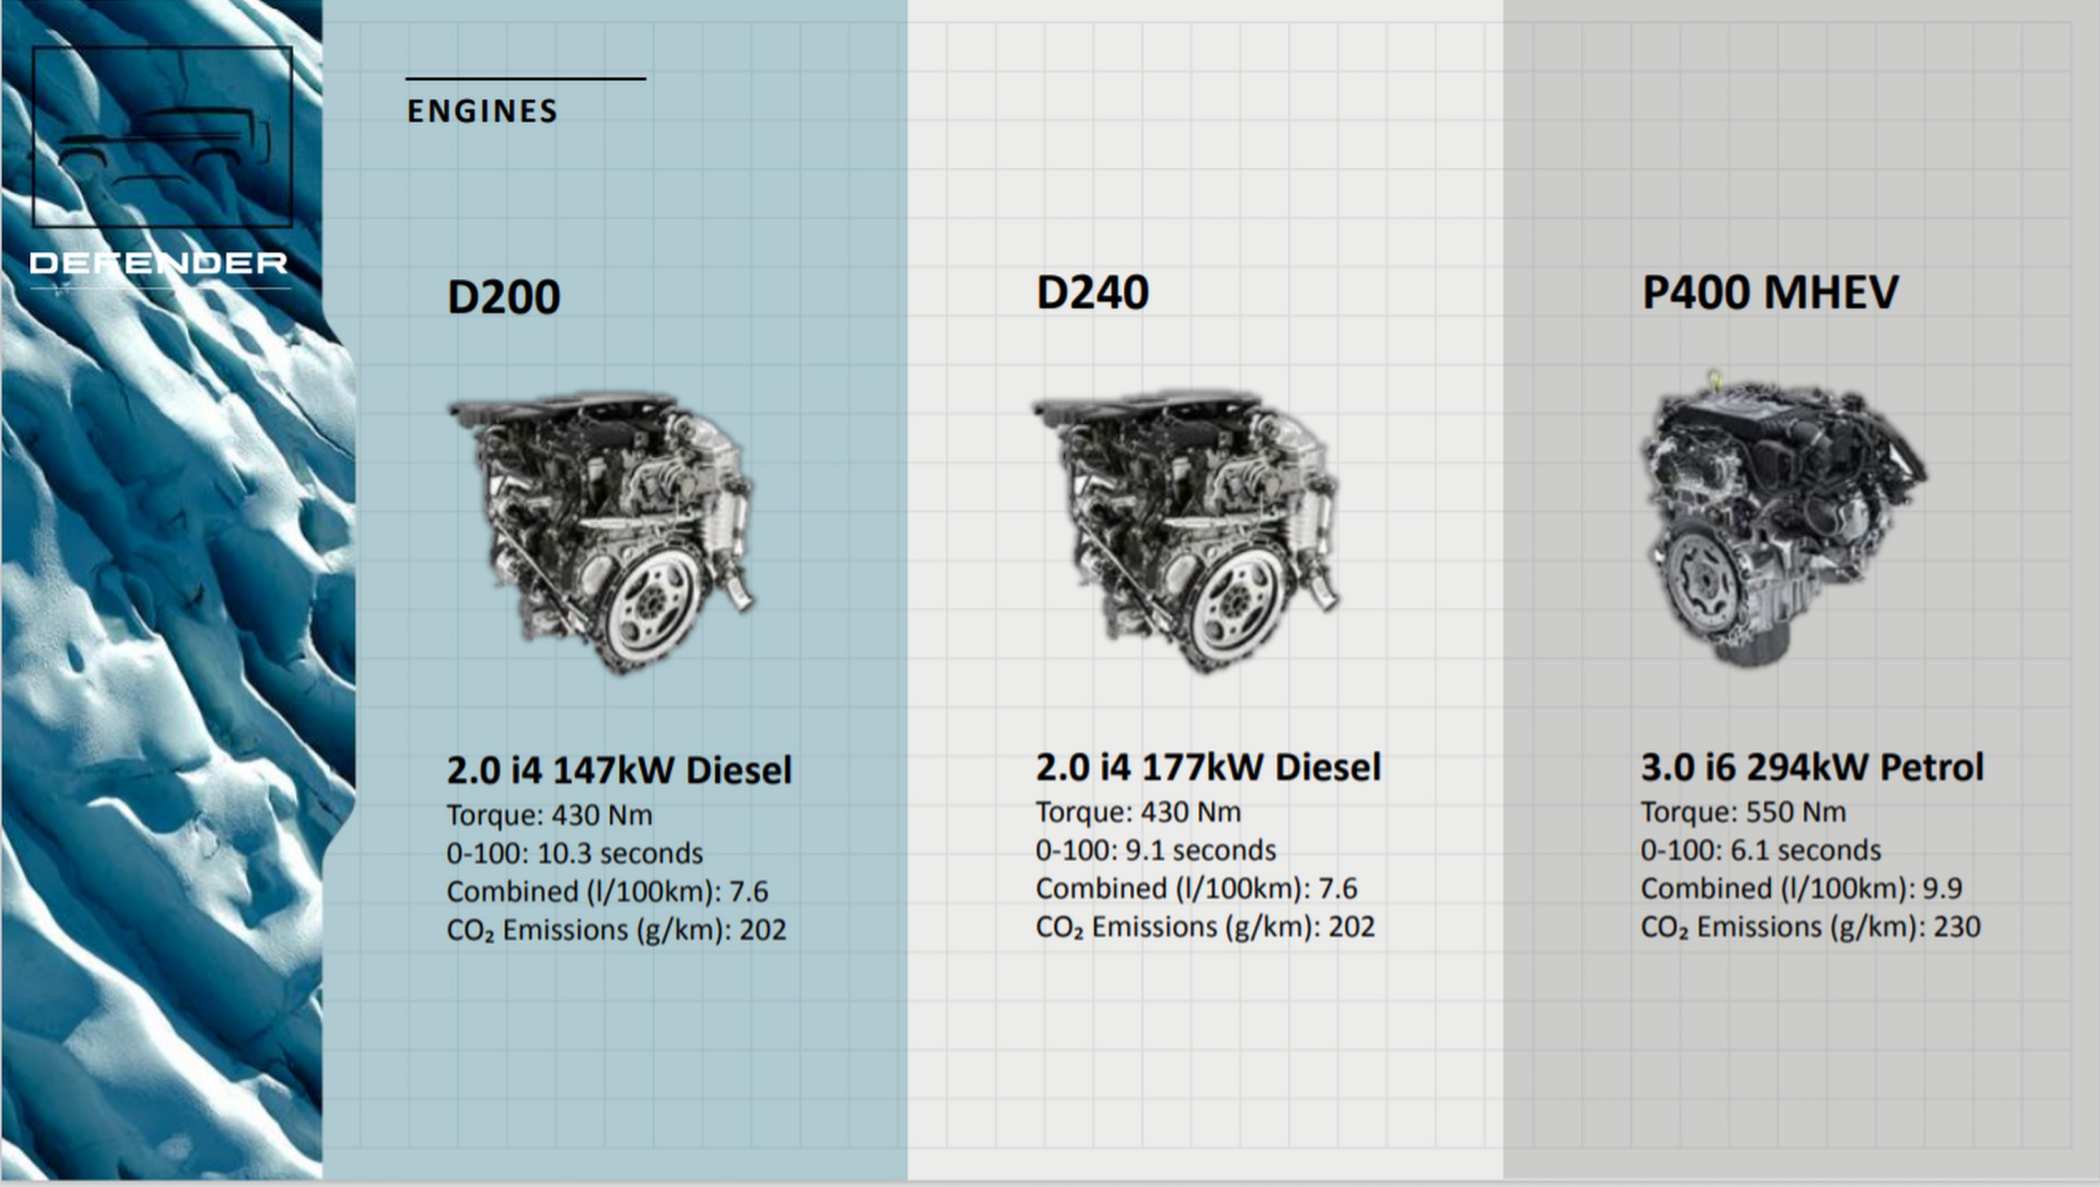Click D200 'CO₂ Emissions (g/km): 202' line
The width and height of the screenshot is (2100, 1187).
pos(616,930)
